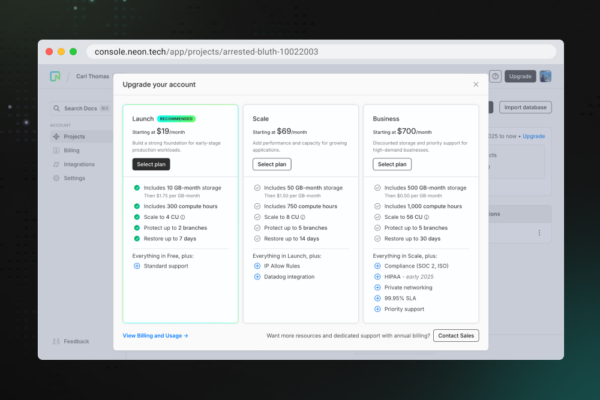Click info icon next to Scale to 4 CU
The height and width of the screenshot is (400, 600).
coord(183,217)
